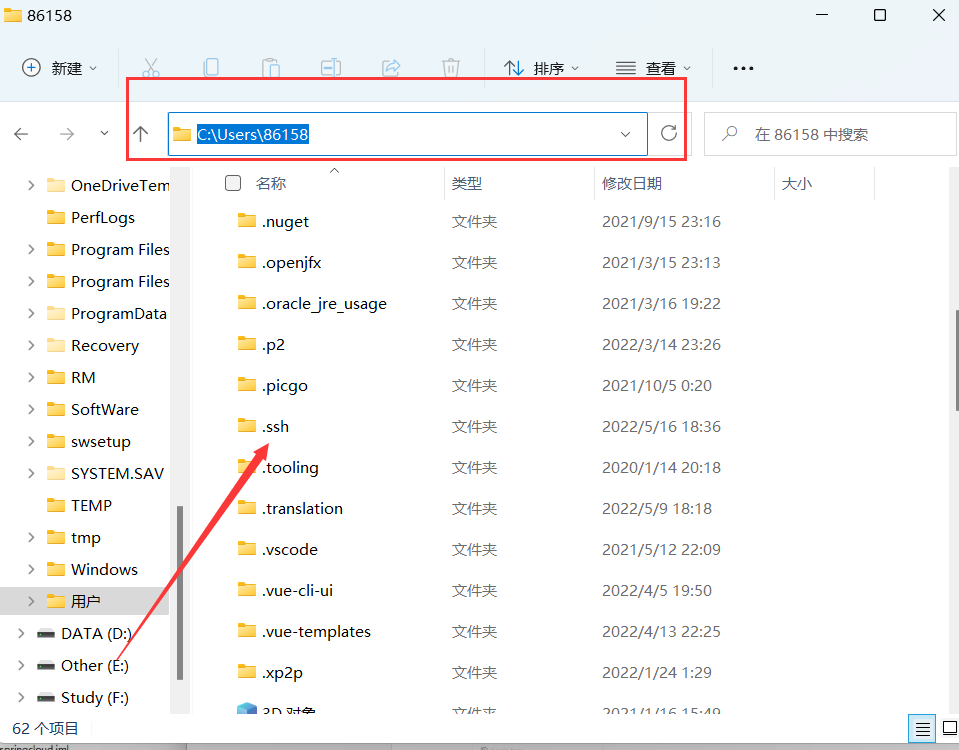The width and height of the screenshot is (959, 750).
Task: Expand the ProgramData tree node
Action: click(x=31, y=313)
